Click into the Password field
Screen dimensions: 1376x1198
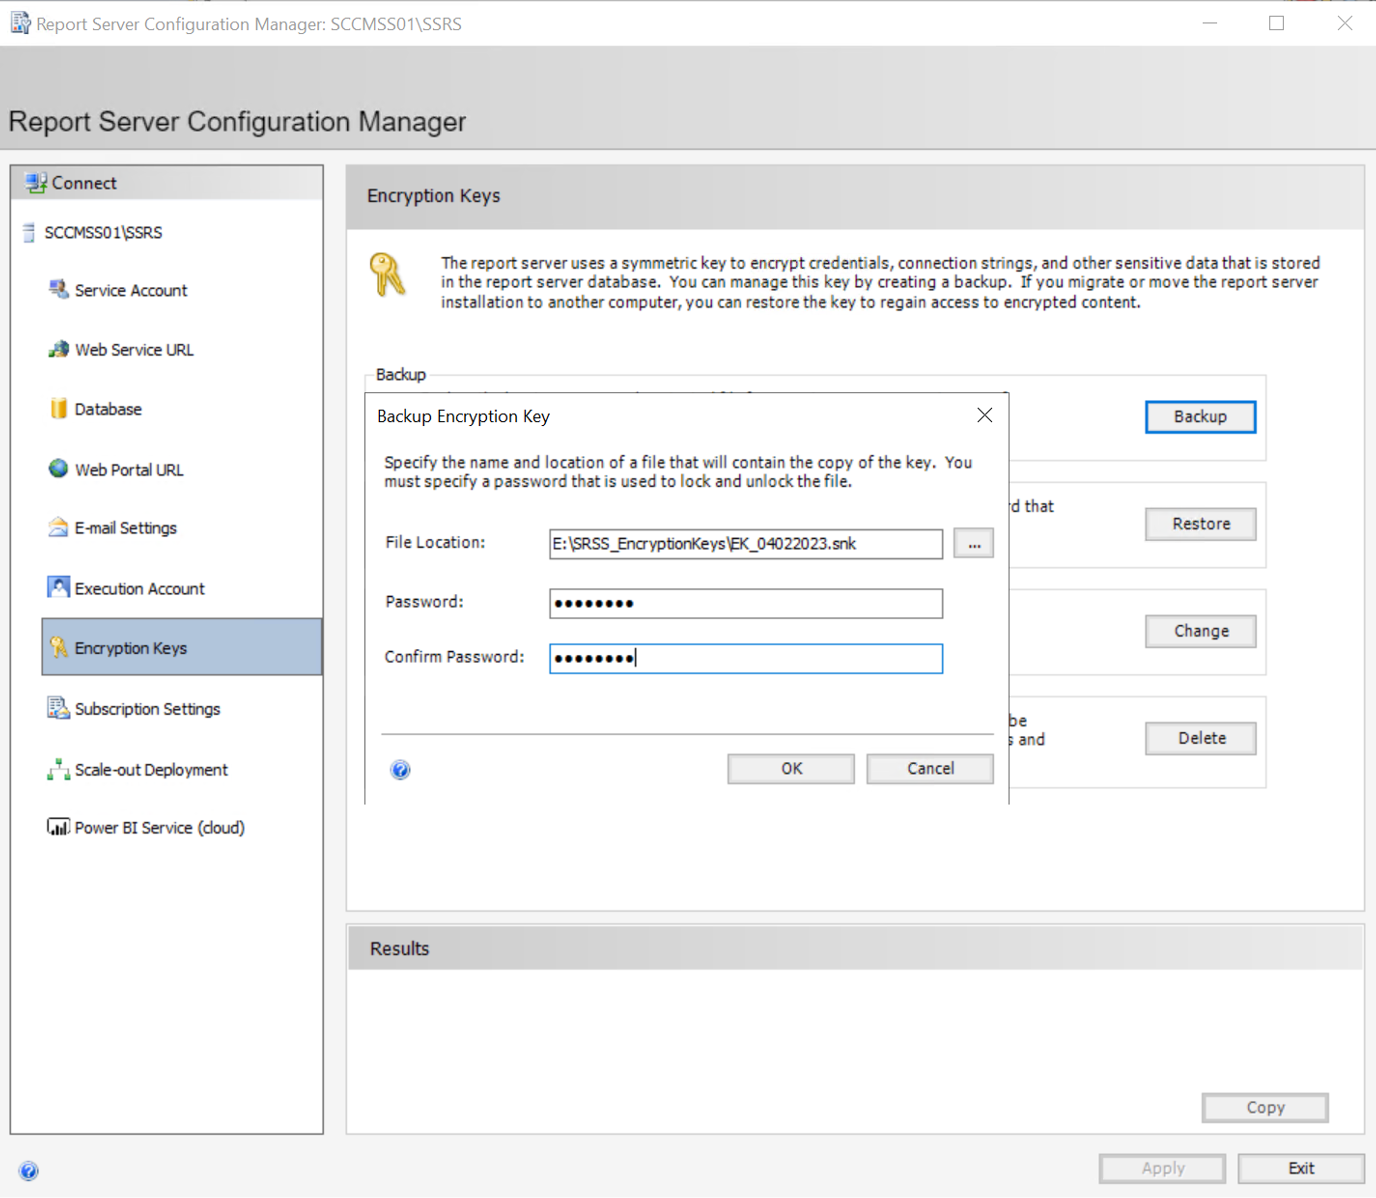click(x=746, y=603)
